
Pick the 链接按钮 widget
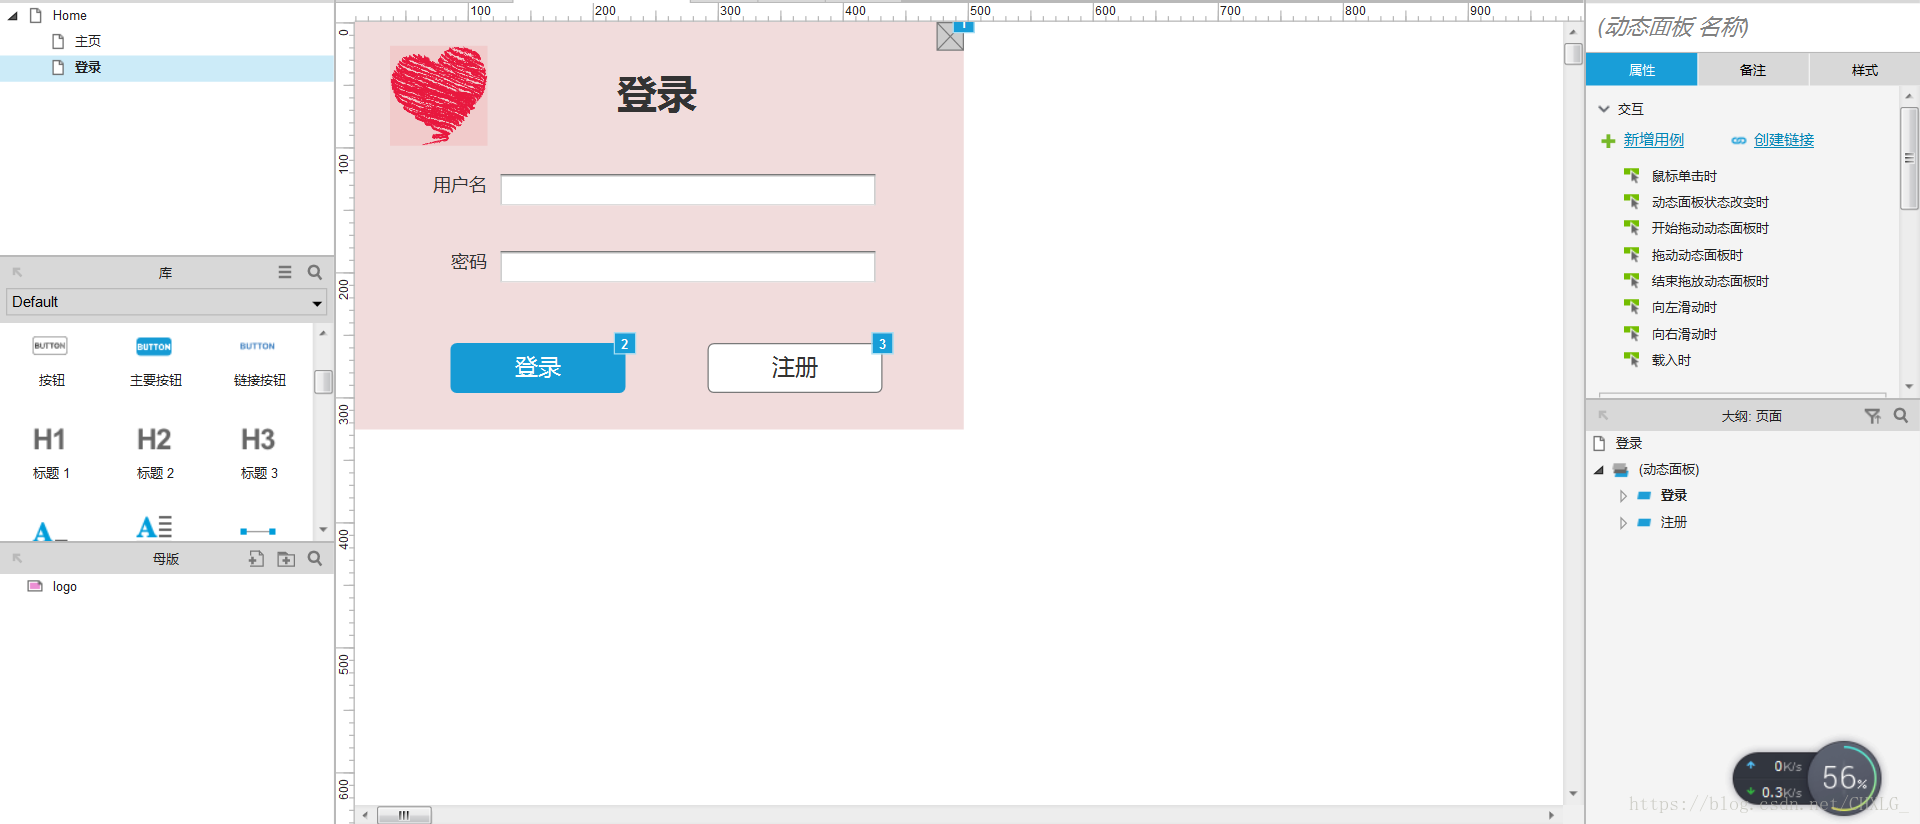pos(259,362)
